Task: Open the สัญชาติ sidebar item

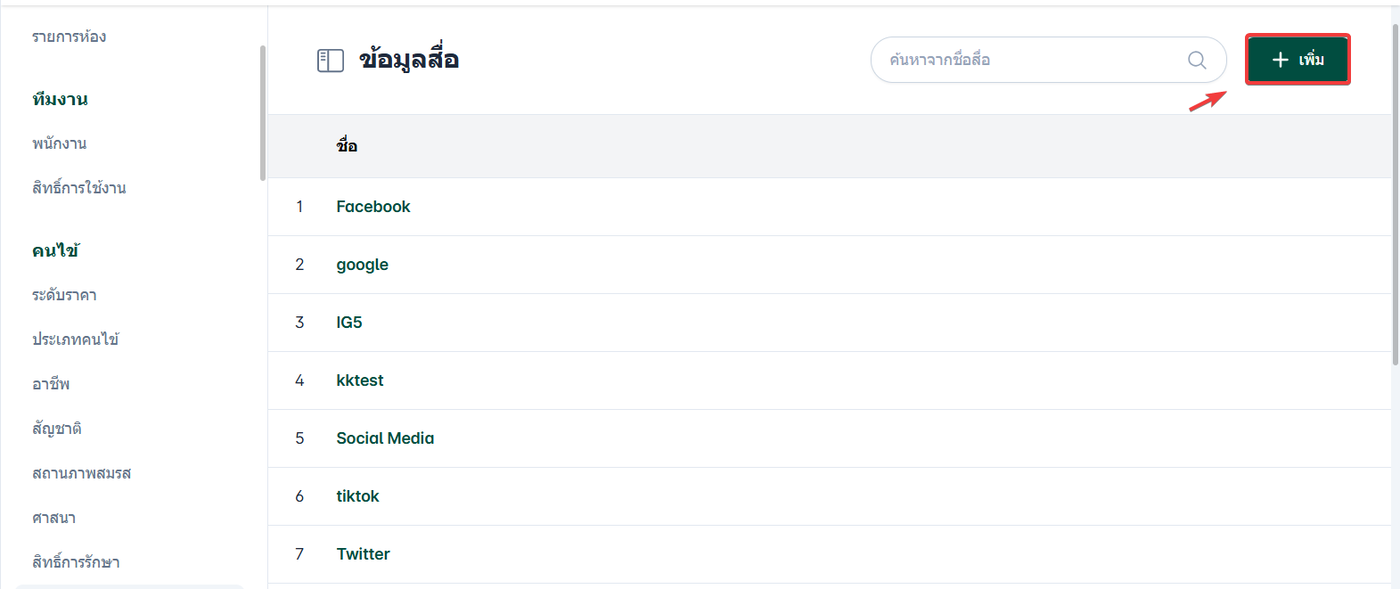Action: 57,428
